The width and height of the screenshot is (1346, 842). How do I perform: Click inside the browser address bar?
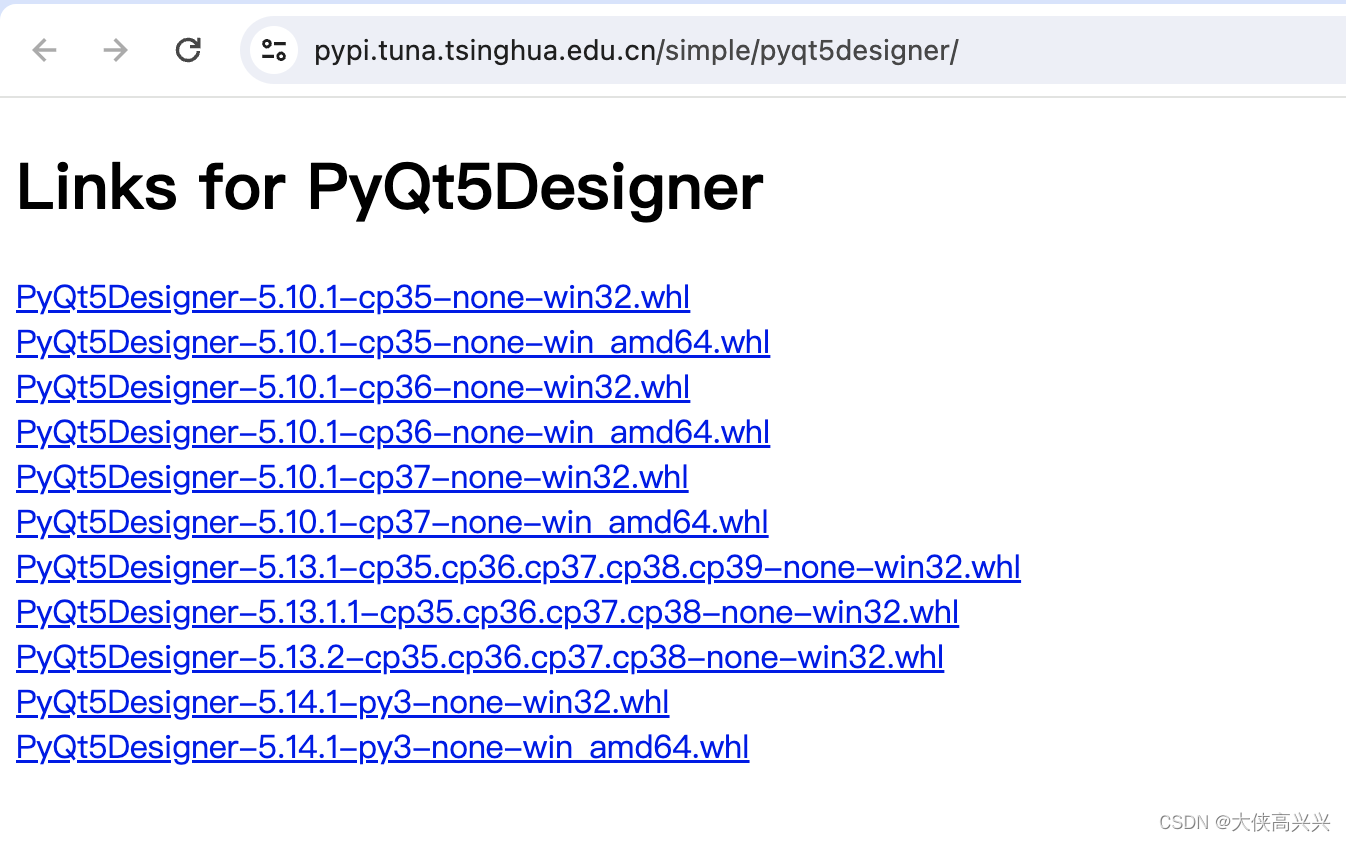pos(700,50)
